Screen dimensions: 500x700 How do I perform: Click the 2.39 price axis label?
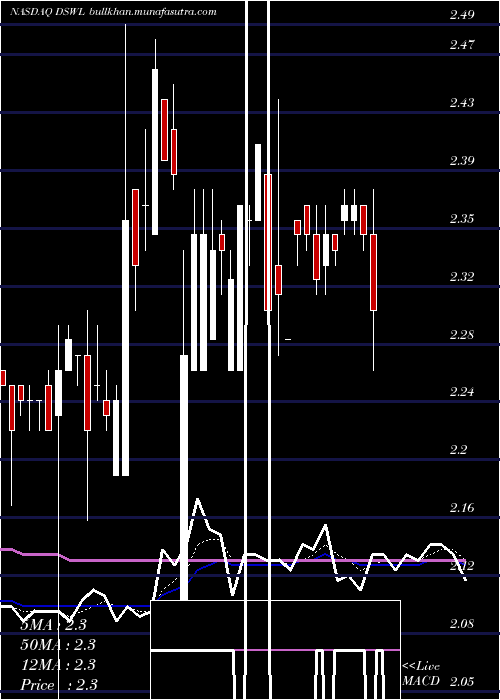[x=462, y=161]
